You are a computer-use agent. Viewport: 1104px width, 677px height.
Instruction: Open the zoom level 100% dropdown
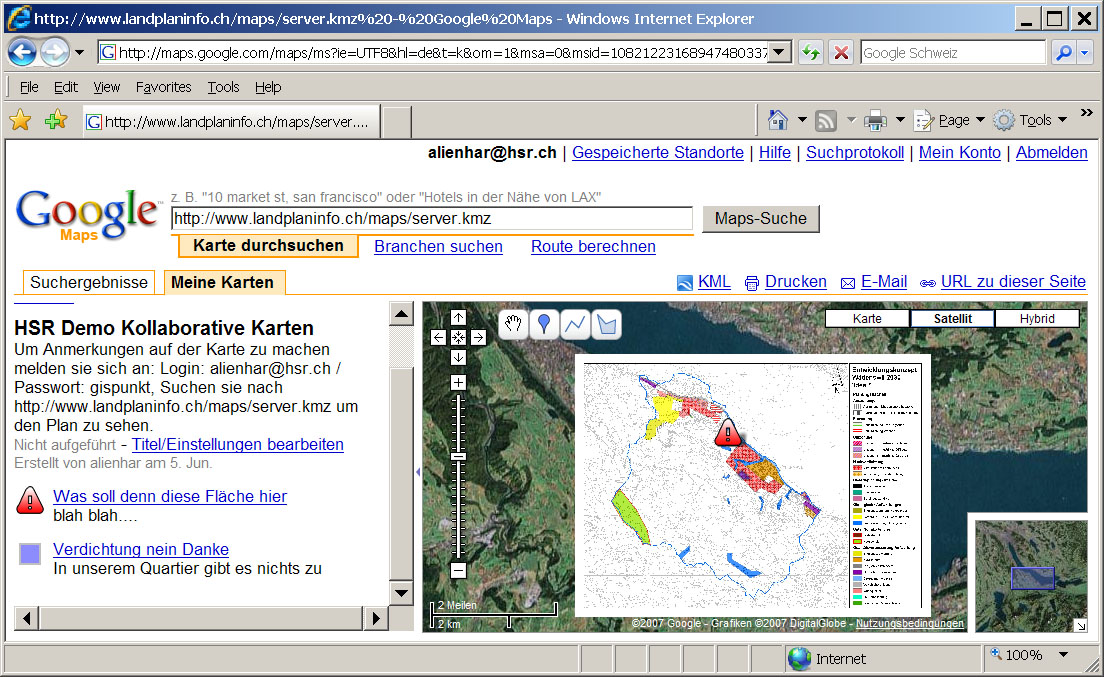[1063, 655]
